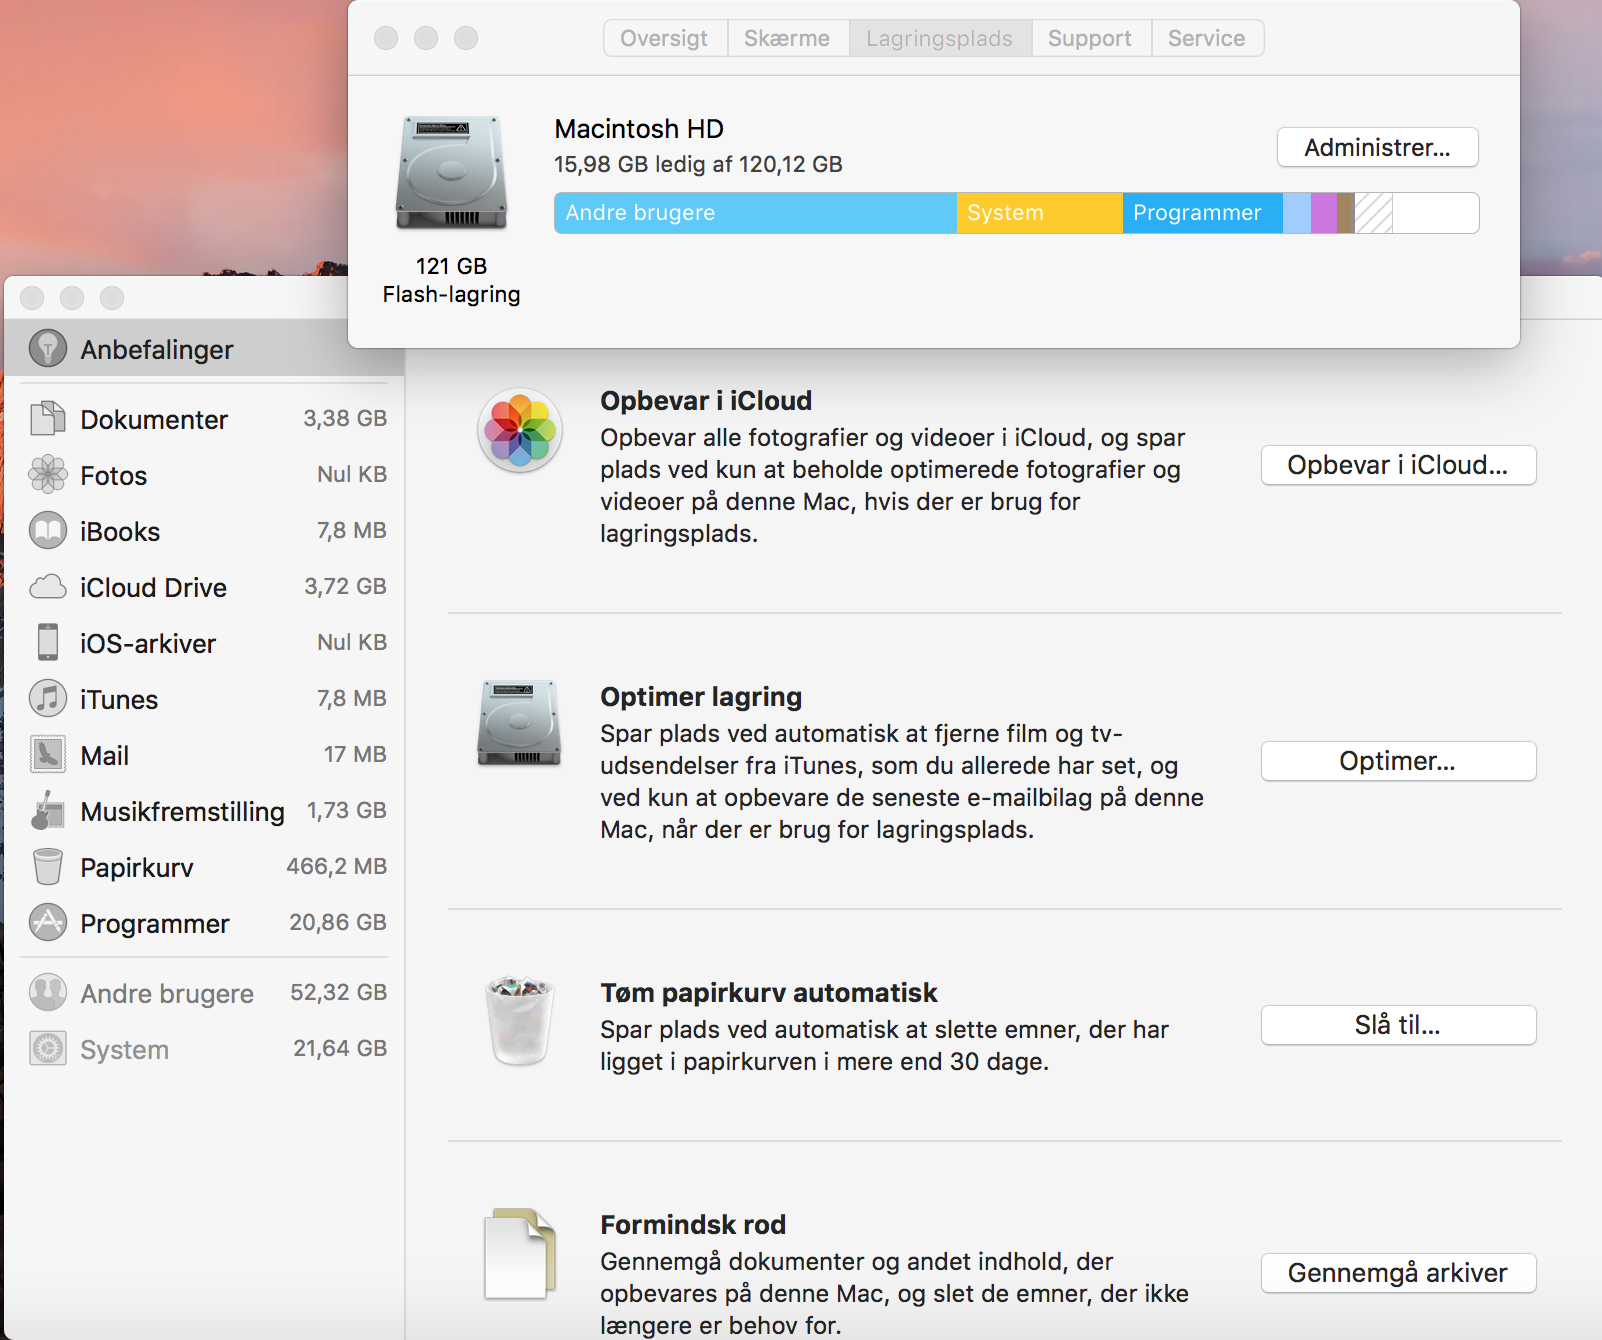Switch to the Oversigt tab
The width and height of the screenshot is (1602, 1340).
[x=665, y=39]
